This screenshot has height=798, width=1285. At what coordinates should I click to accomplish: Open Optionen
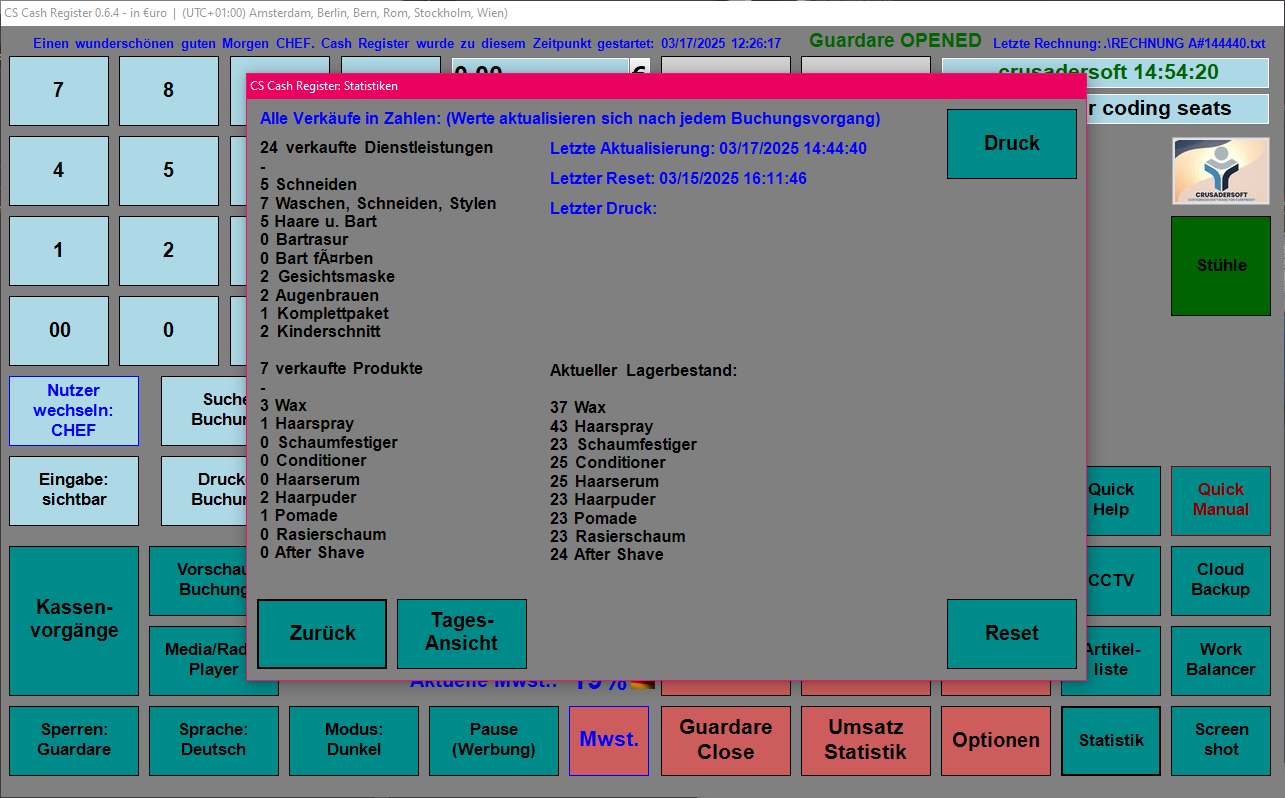[996, 741]
